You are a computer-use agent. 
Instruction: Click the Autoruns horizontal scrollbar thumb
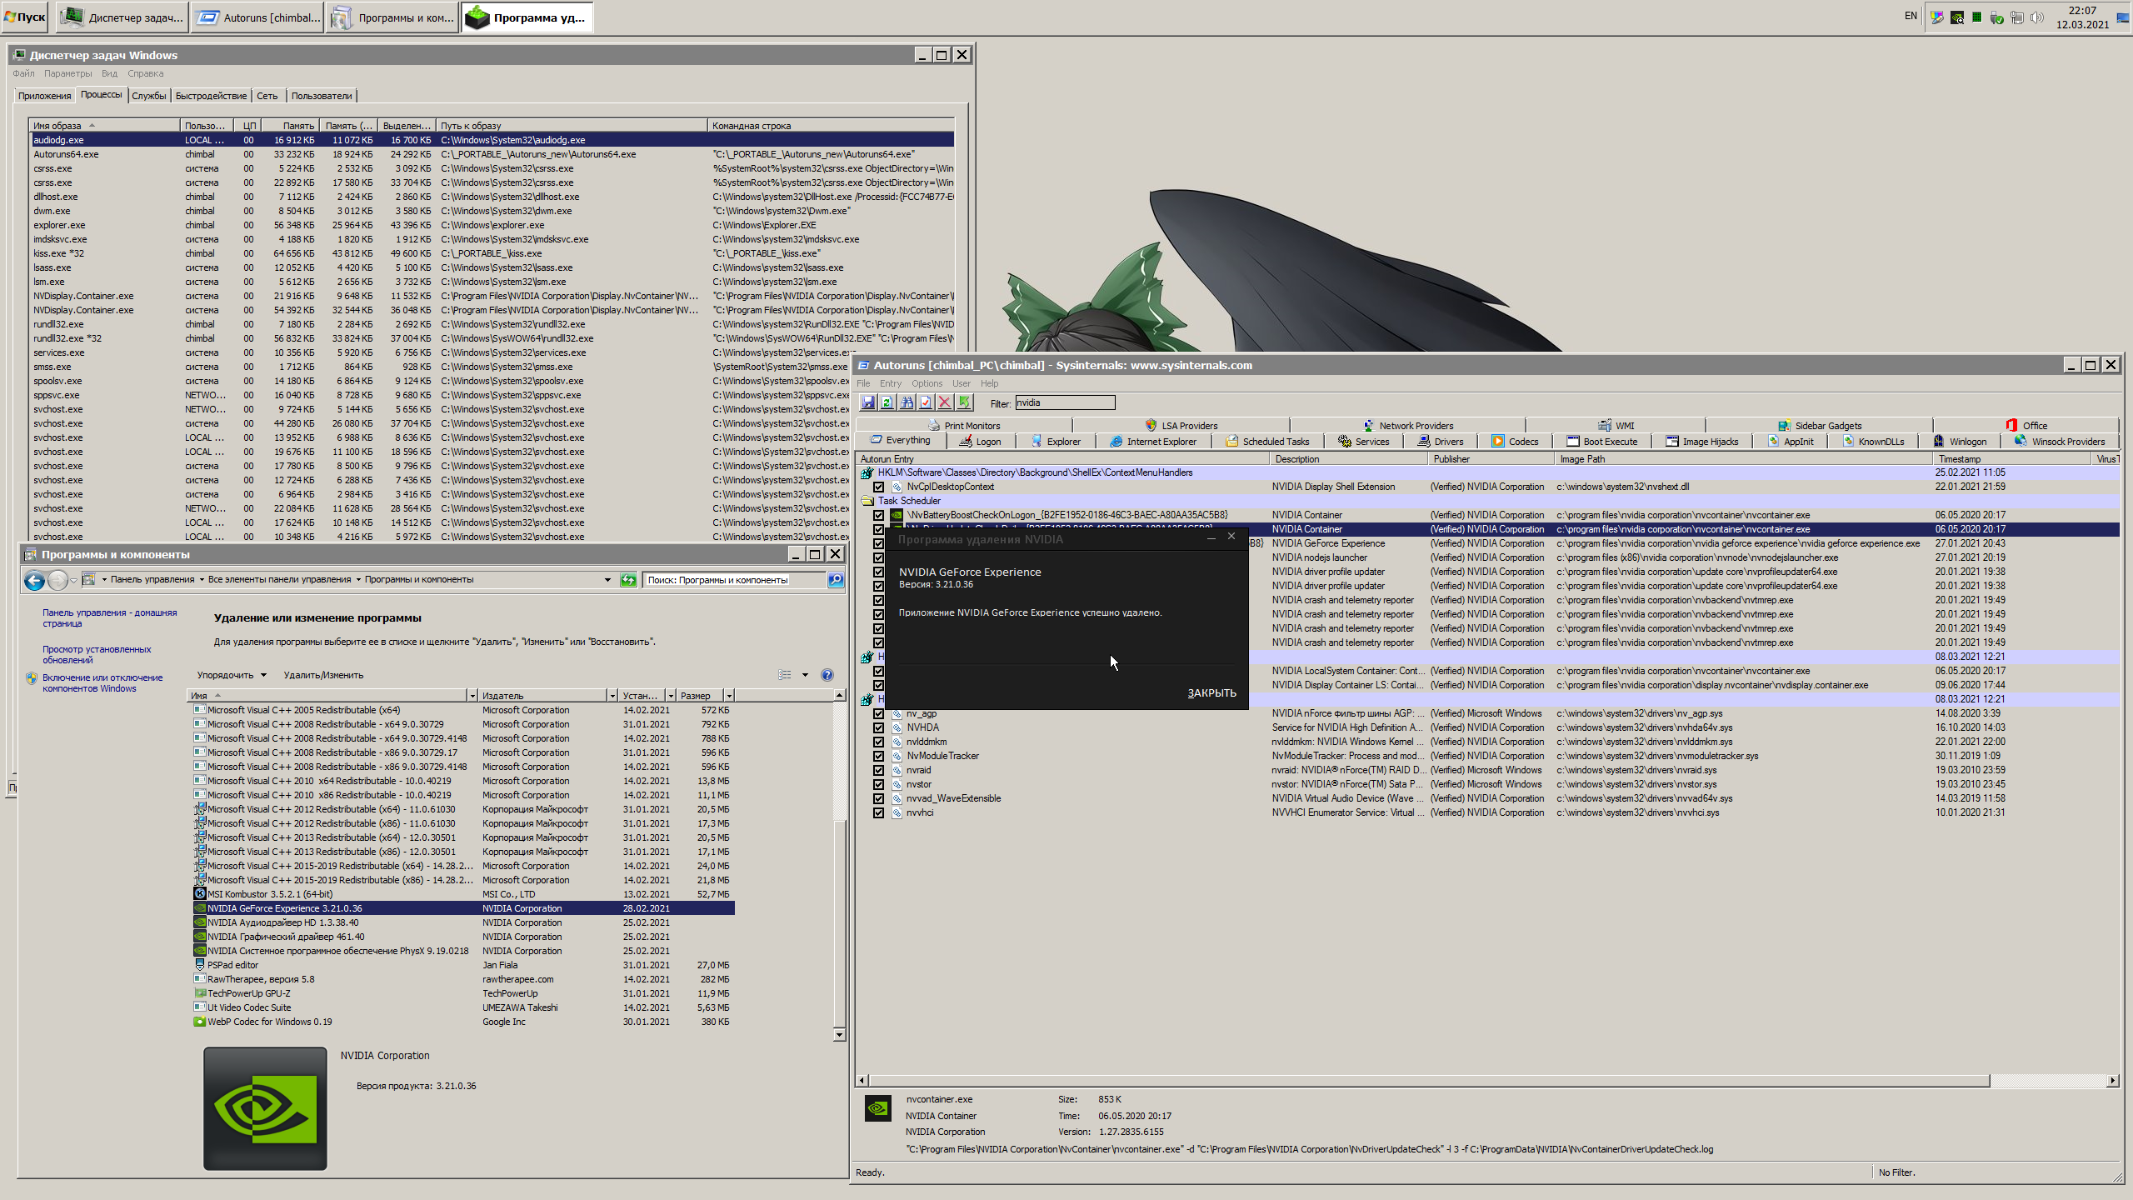(1428, 1080)
